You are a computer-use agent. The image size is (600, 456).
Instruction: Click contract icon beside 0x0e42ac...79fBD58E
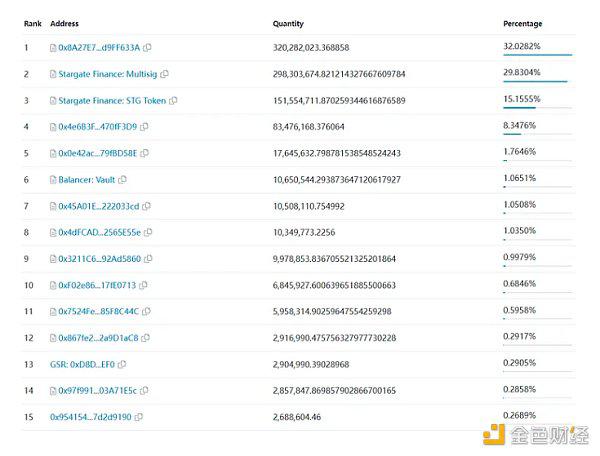tap(53, 153)
